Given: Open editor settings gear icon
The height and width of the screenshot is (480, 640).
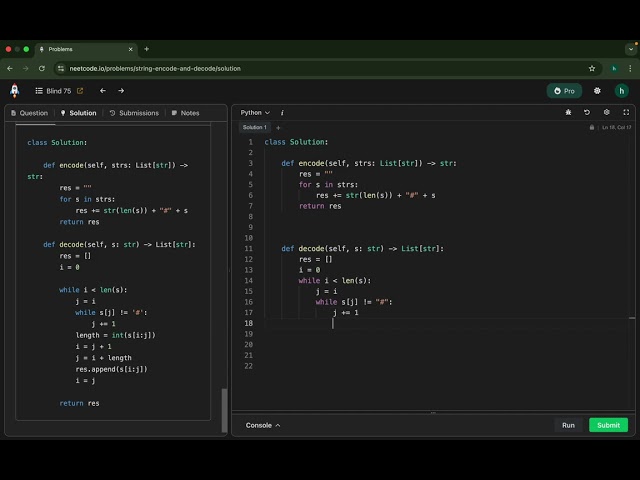Looking at the screenshot, I should (606, 113).
